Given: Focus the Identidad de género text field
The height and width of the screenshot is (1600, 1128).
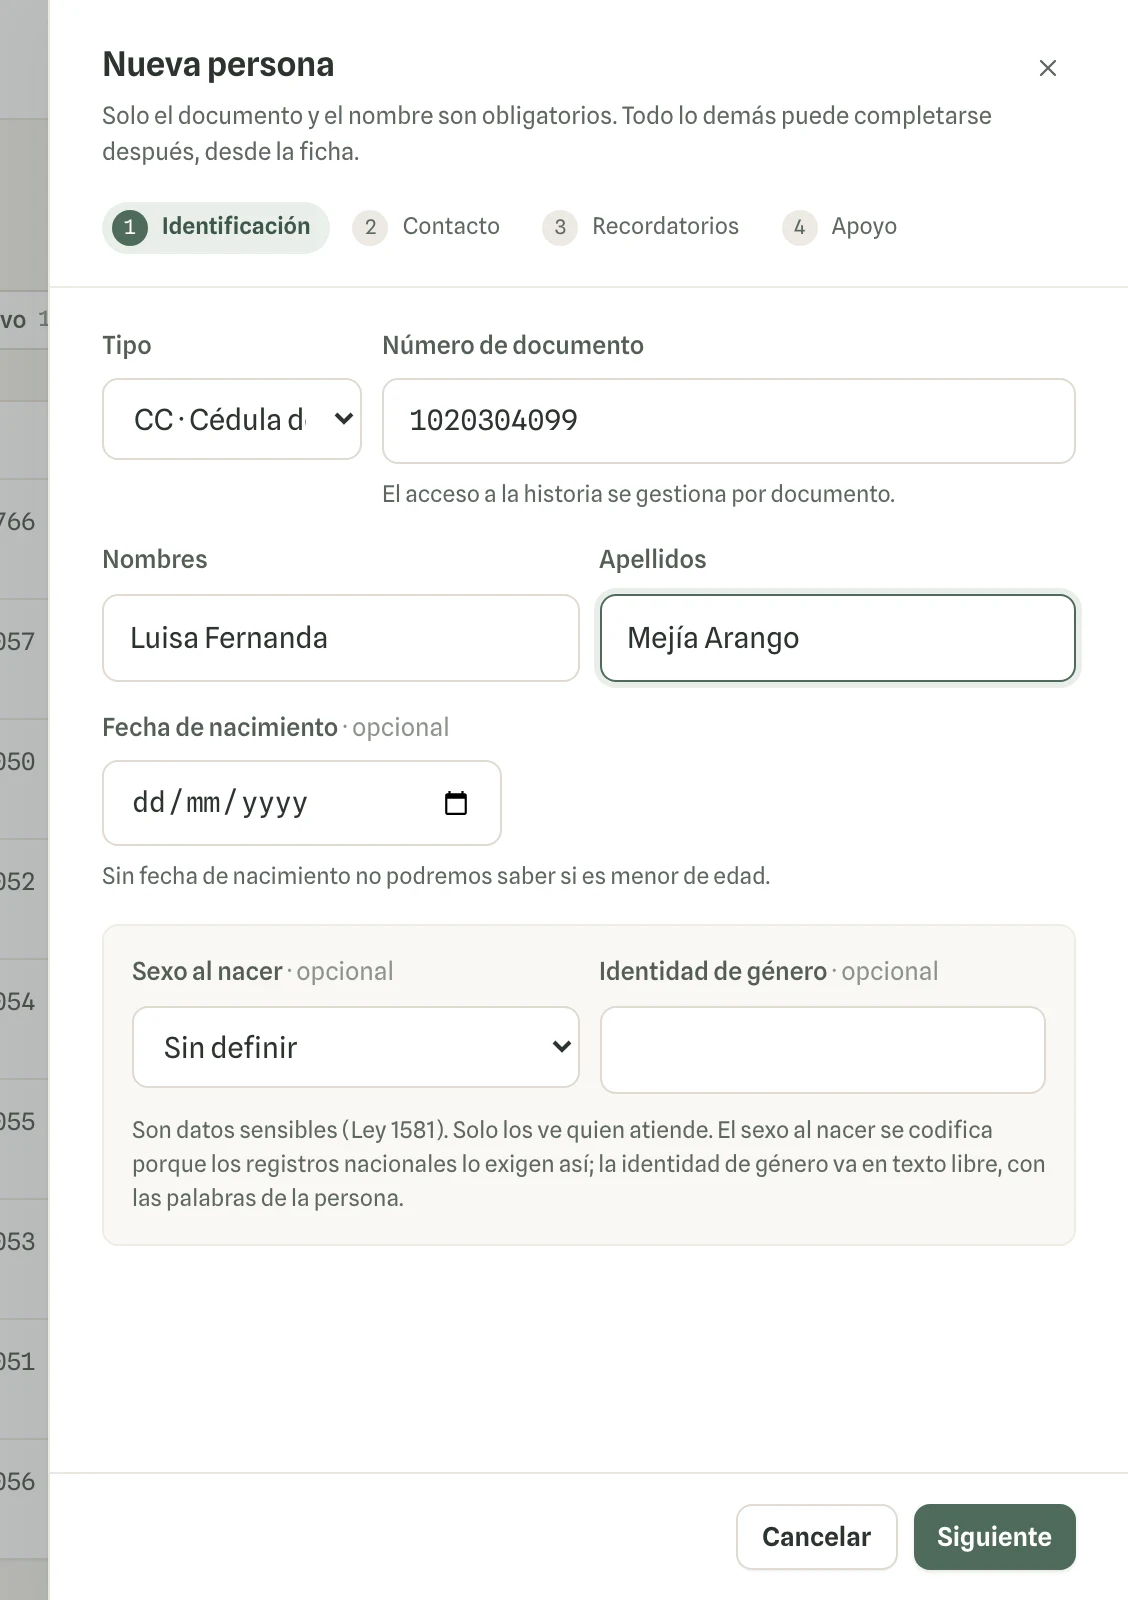Looking at the screenshot, I should pyautogui.click(x=823, y=1050).
